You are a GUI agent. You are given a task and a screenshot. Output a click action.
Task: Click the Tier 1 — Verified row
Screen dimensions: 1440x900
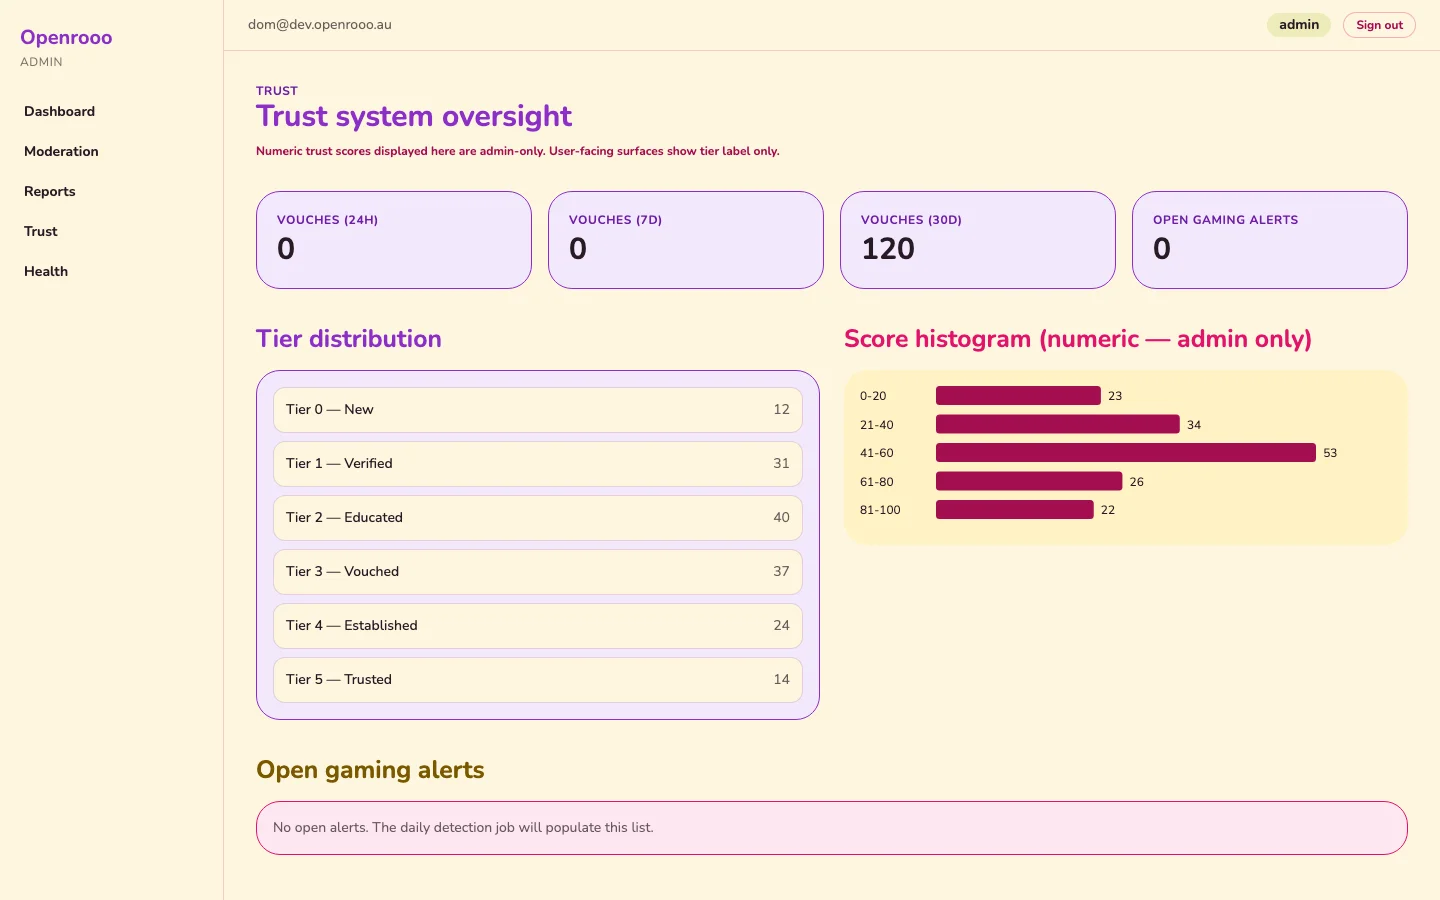(538, 464)
